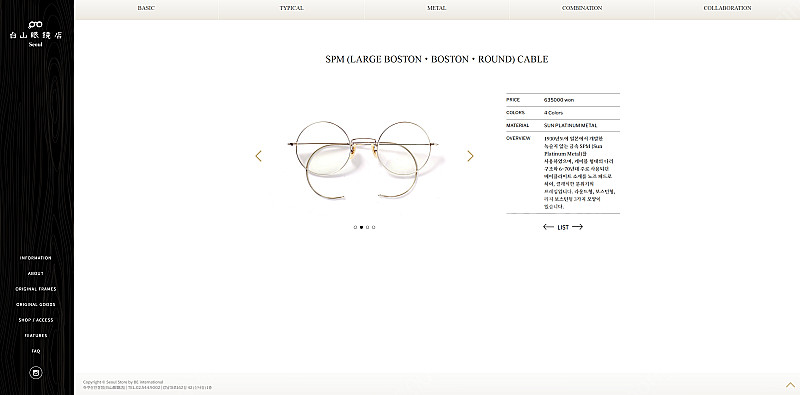Open the BASIC category tab
Image resolution: width=800 pixels, height=395 pixels.
coord(146,8)
